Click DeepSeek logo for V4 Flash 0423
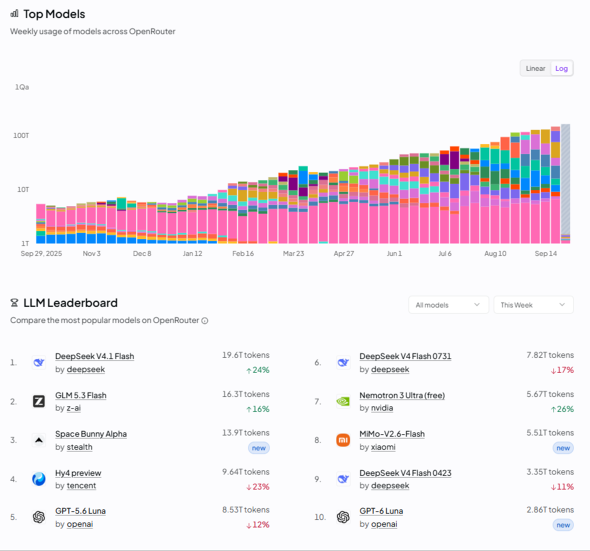The width and height of the screenshot is (590, 551). pos(343,479)
